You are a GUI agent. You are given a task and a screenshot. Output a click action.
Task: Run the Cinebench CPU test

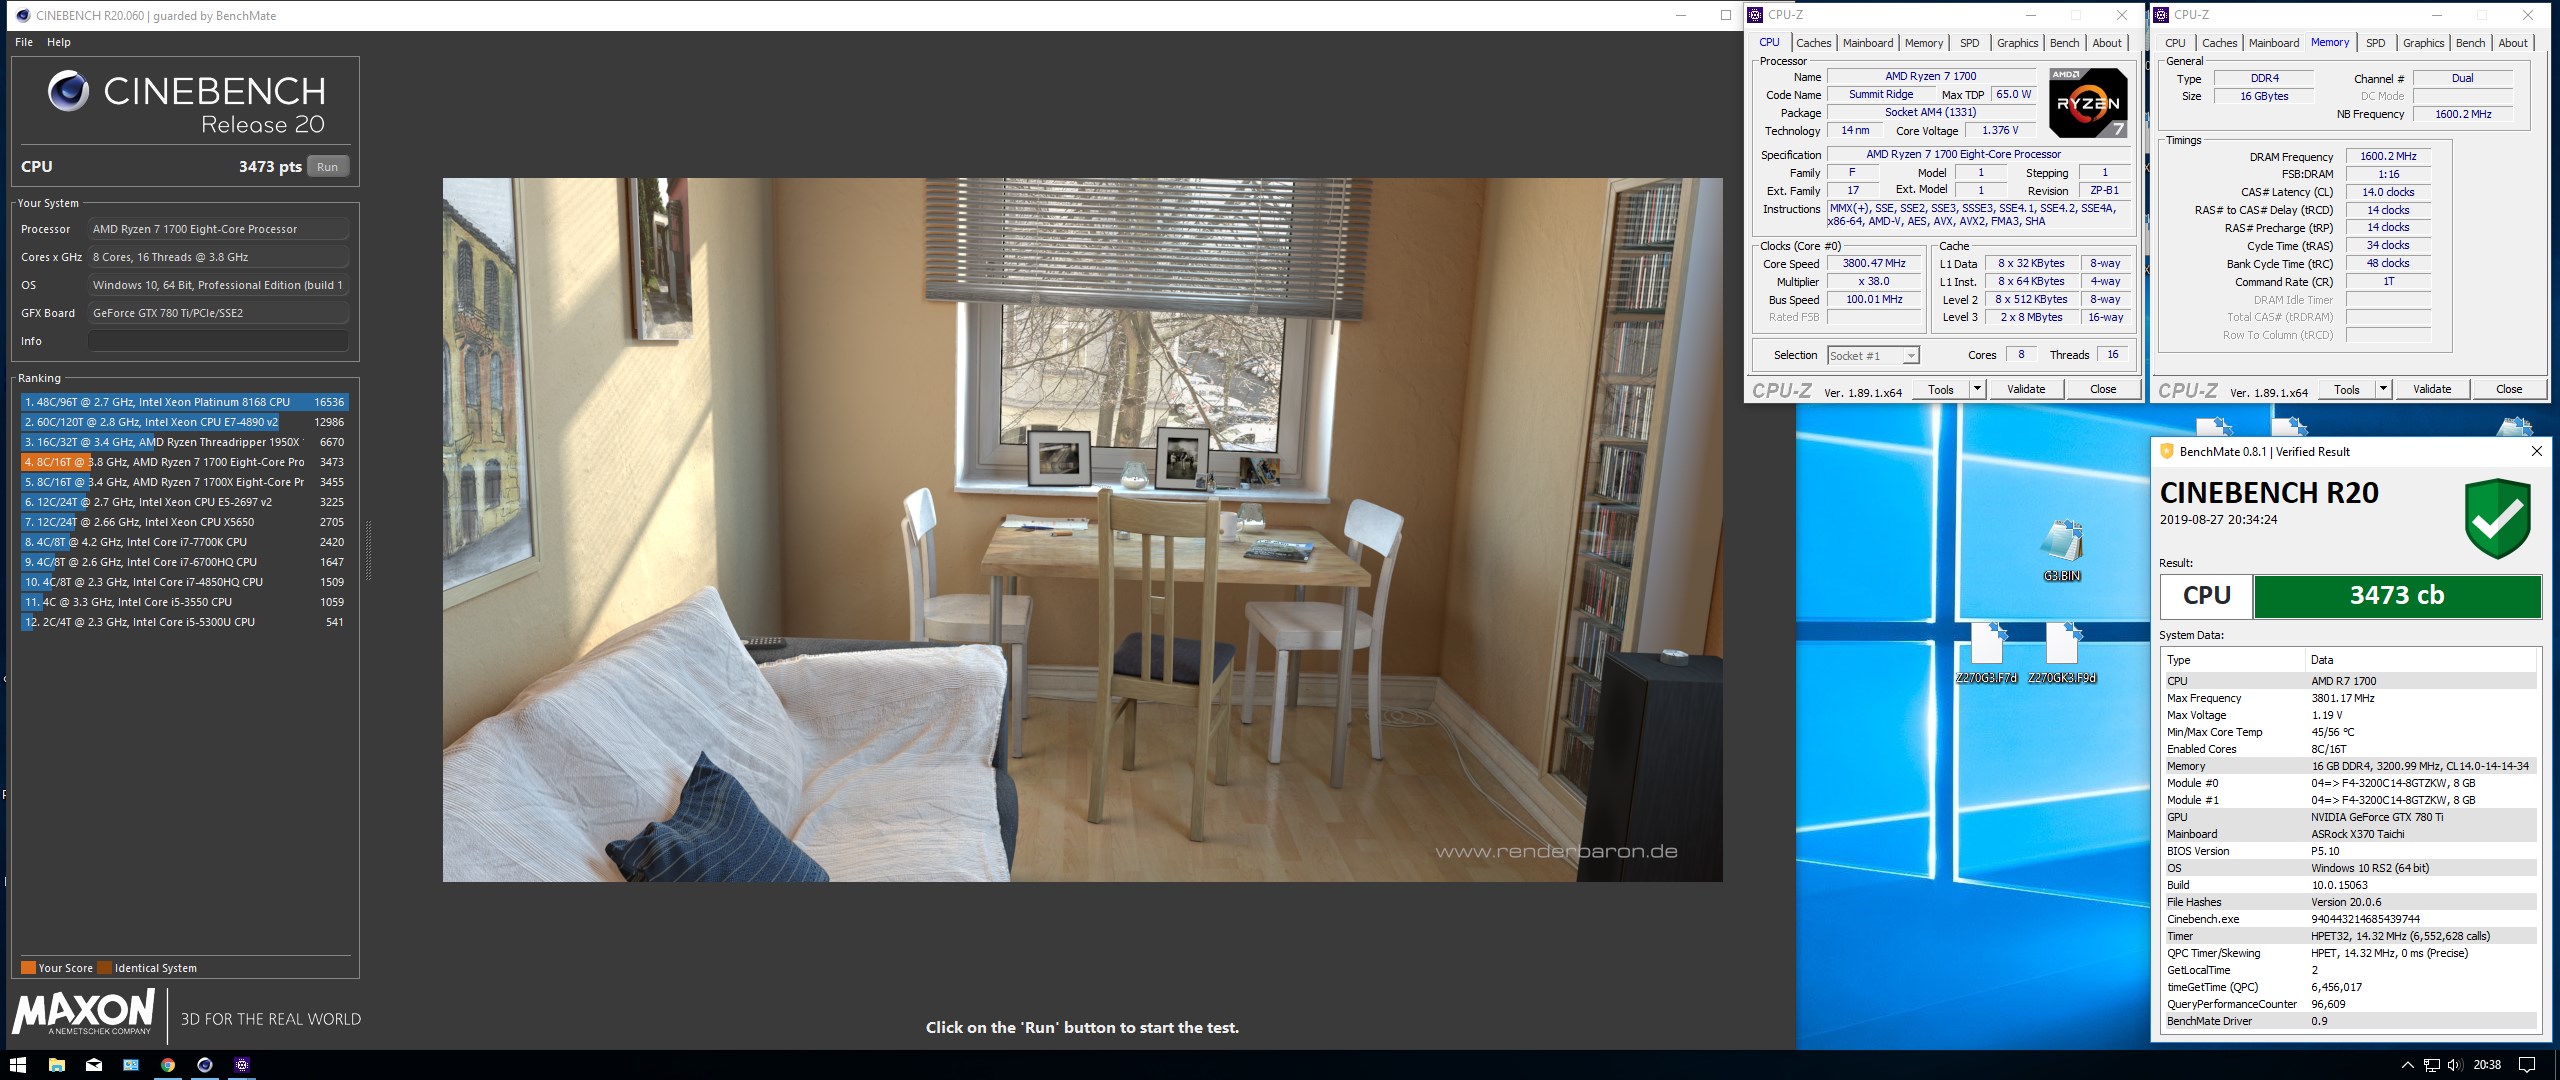coord(328,167)
